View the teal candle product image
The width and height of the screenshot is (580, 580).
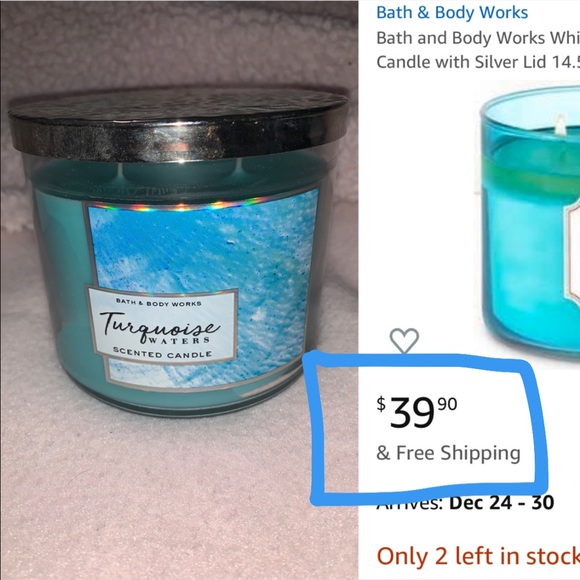[530, 218]
